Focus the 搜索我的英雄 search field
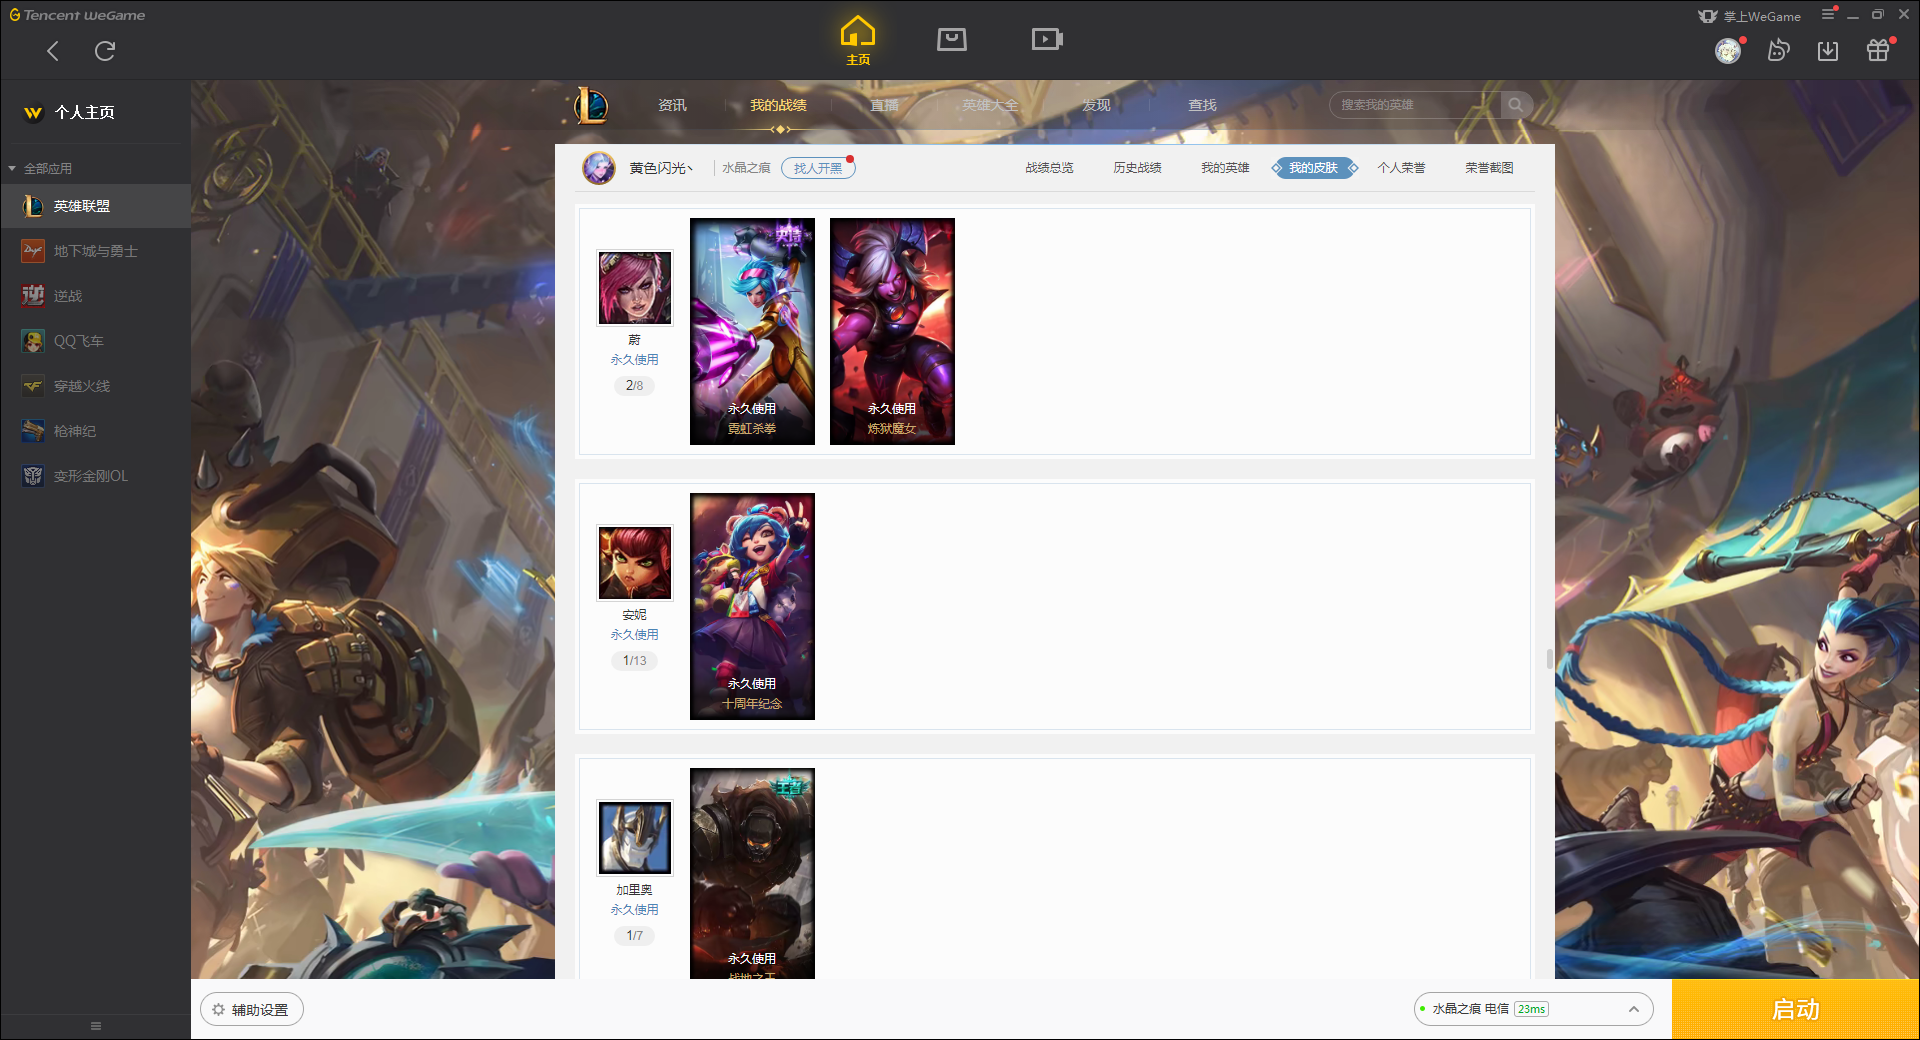 (x=1416, y=105)
